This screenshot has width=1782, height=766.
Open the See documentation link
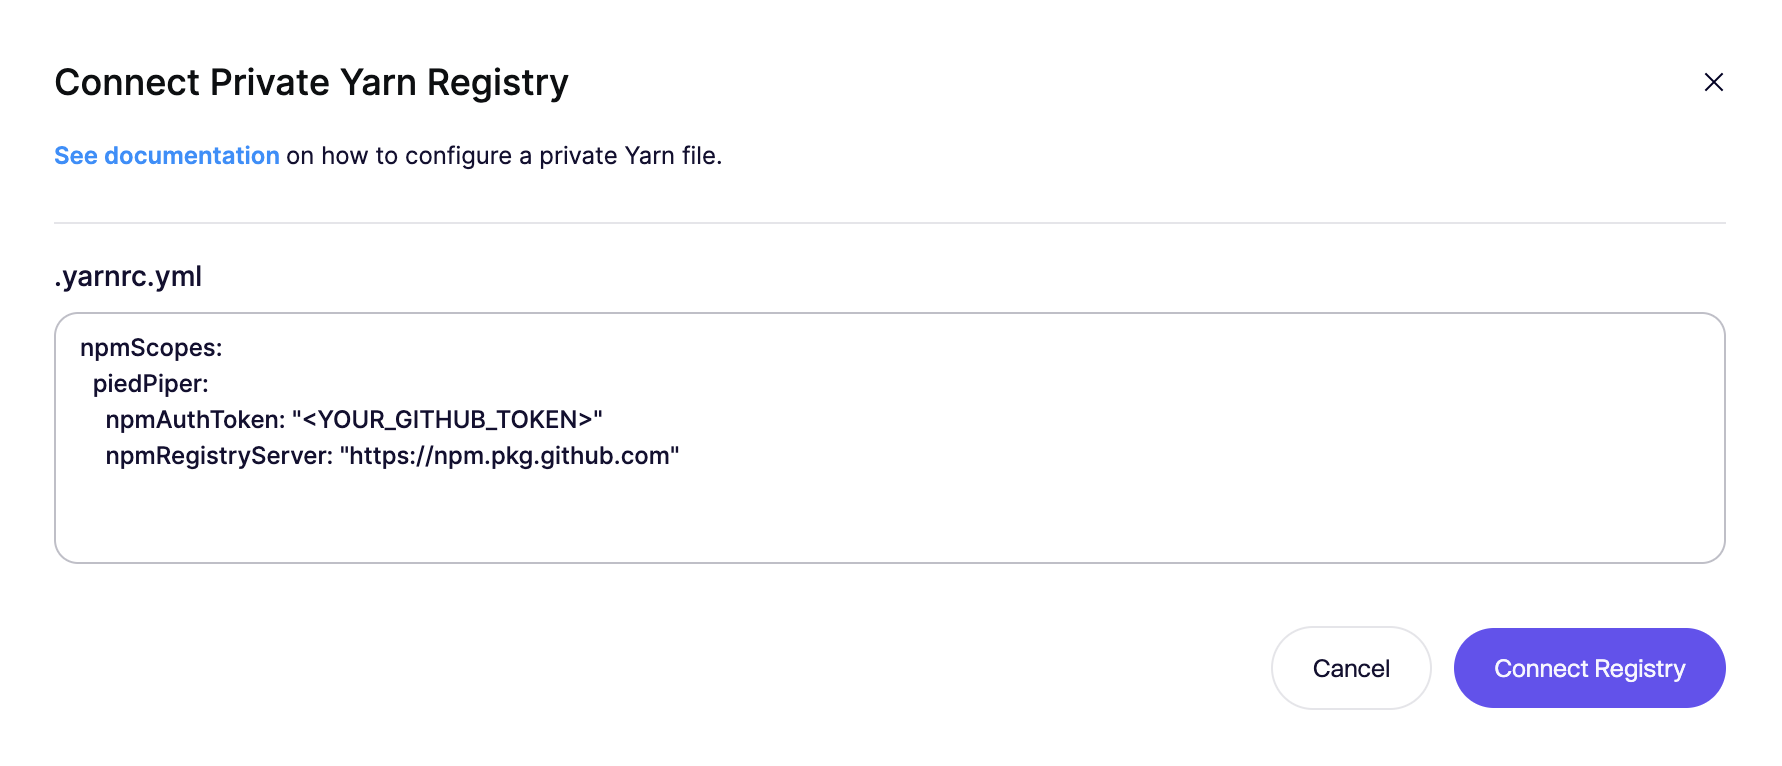[x=166, y=156]
